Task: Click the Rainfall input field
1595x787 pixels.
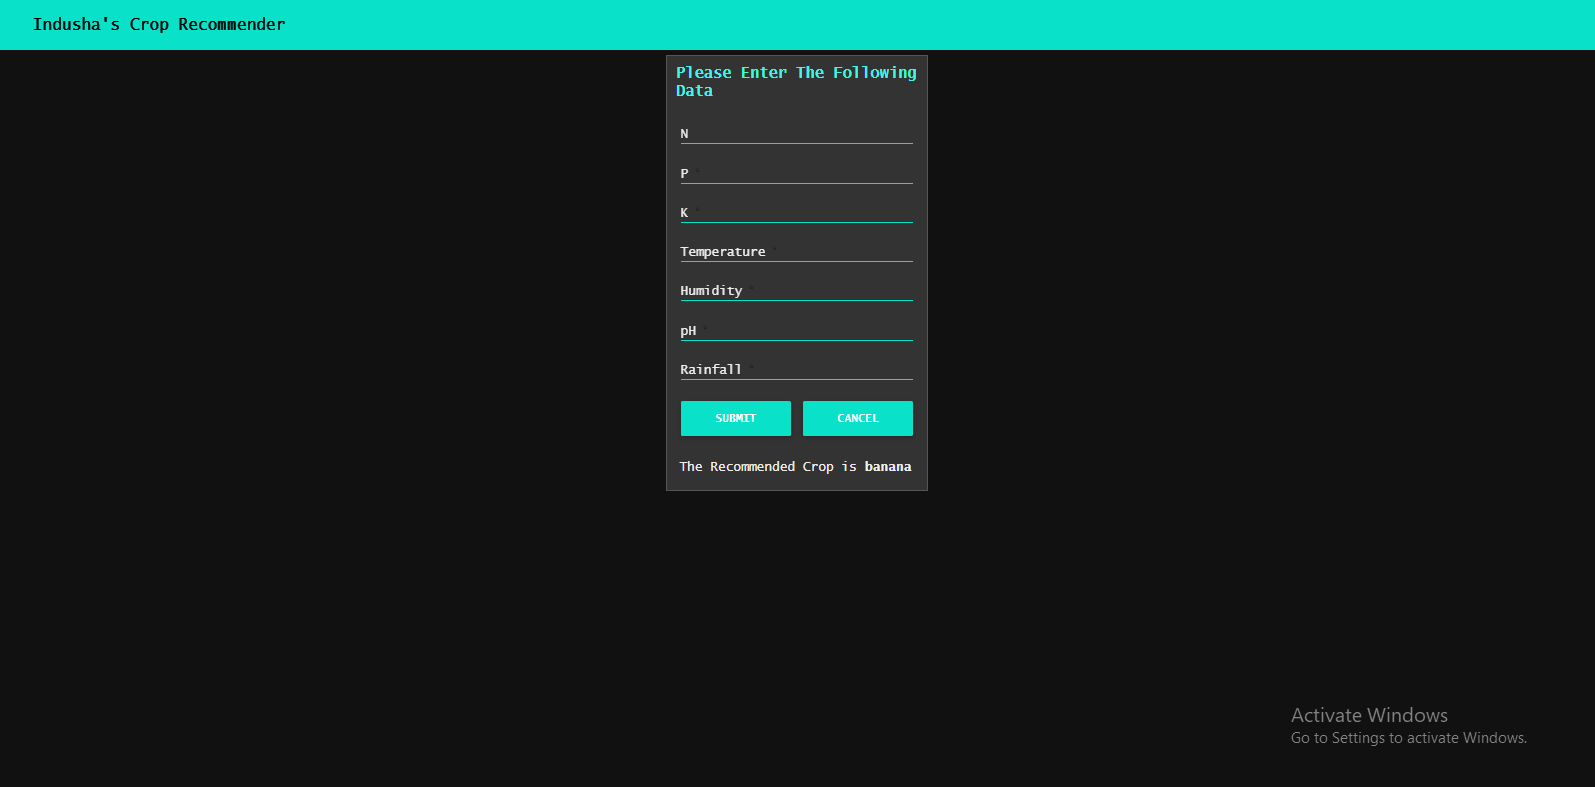Action: click(796, 369)
